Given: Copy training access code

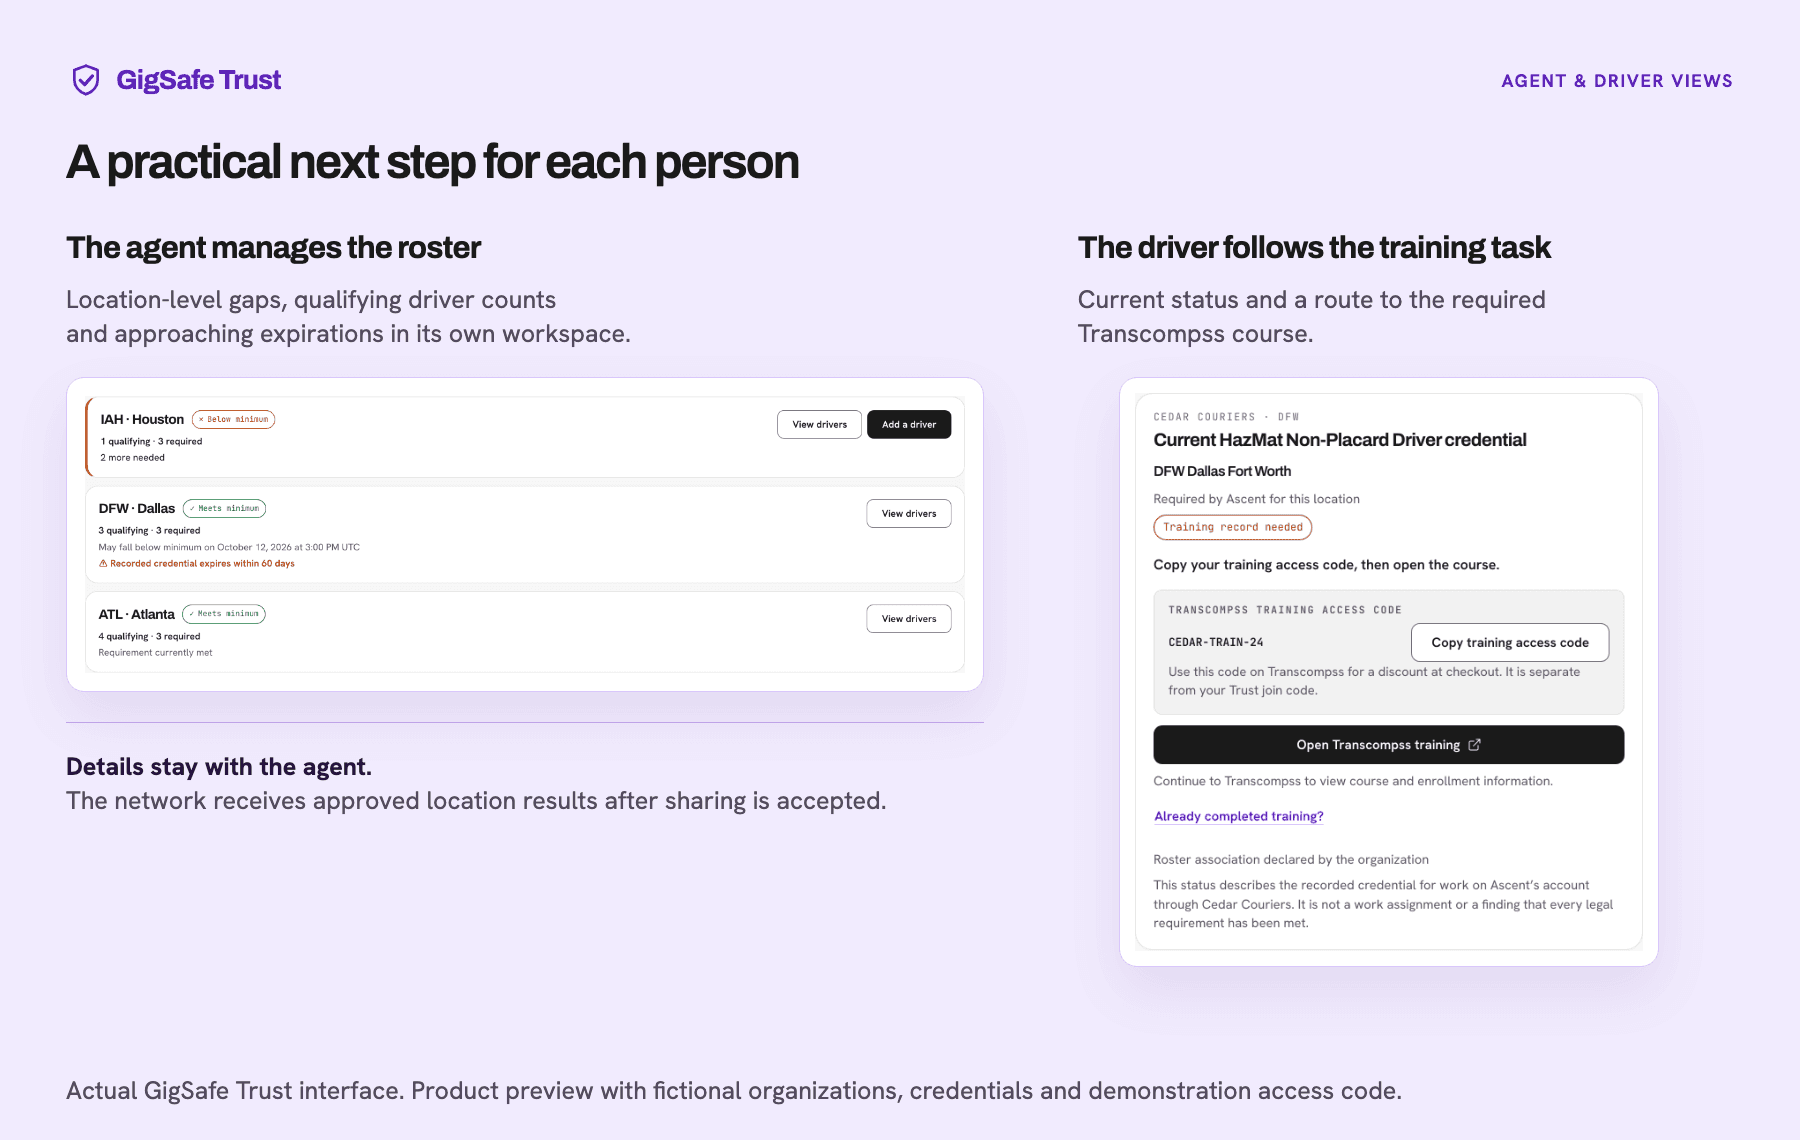Looking at the screenshot, I should (x=1510, y=643).
